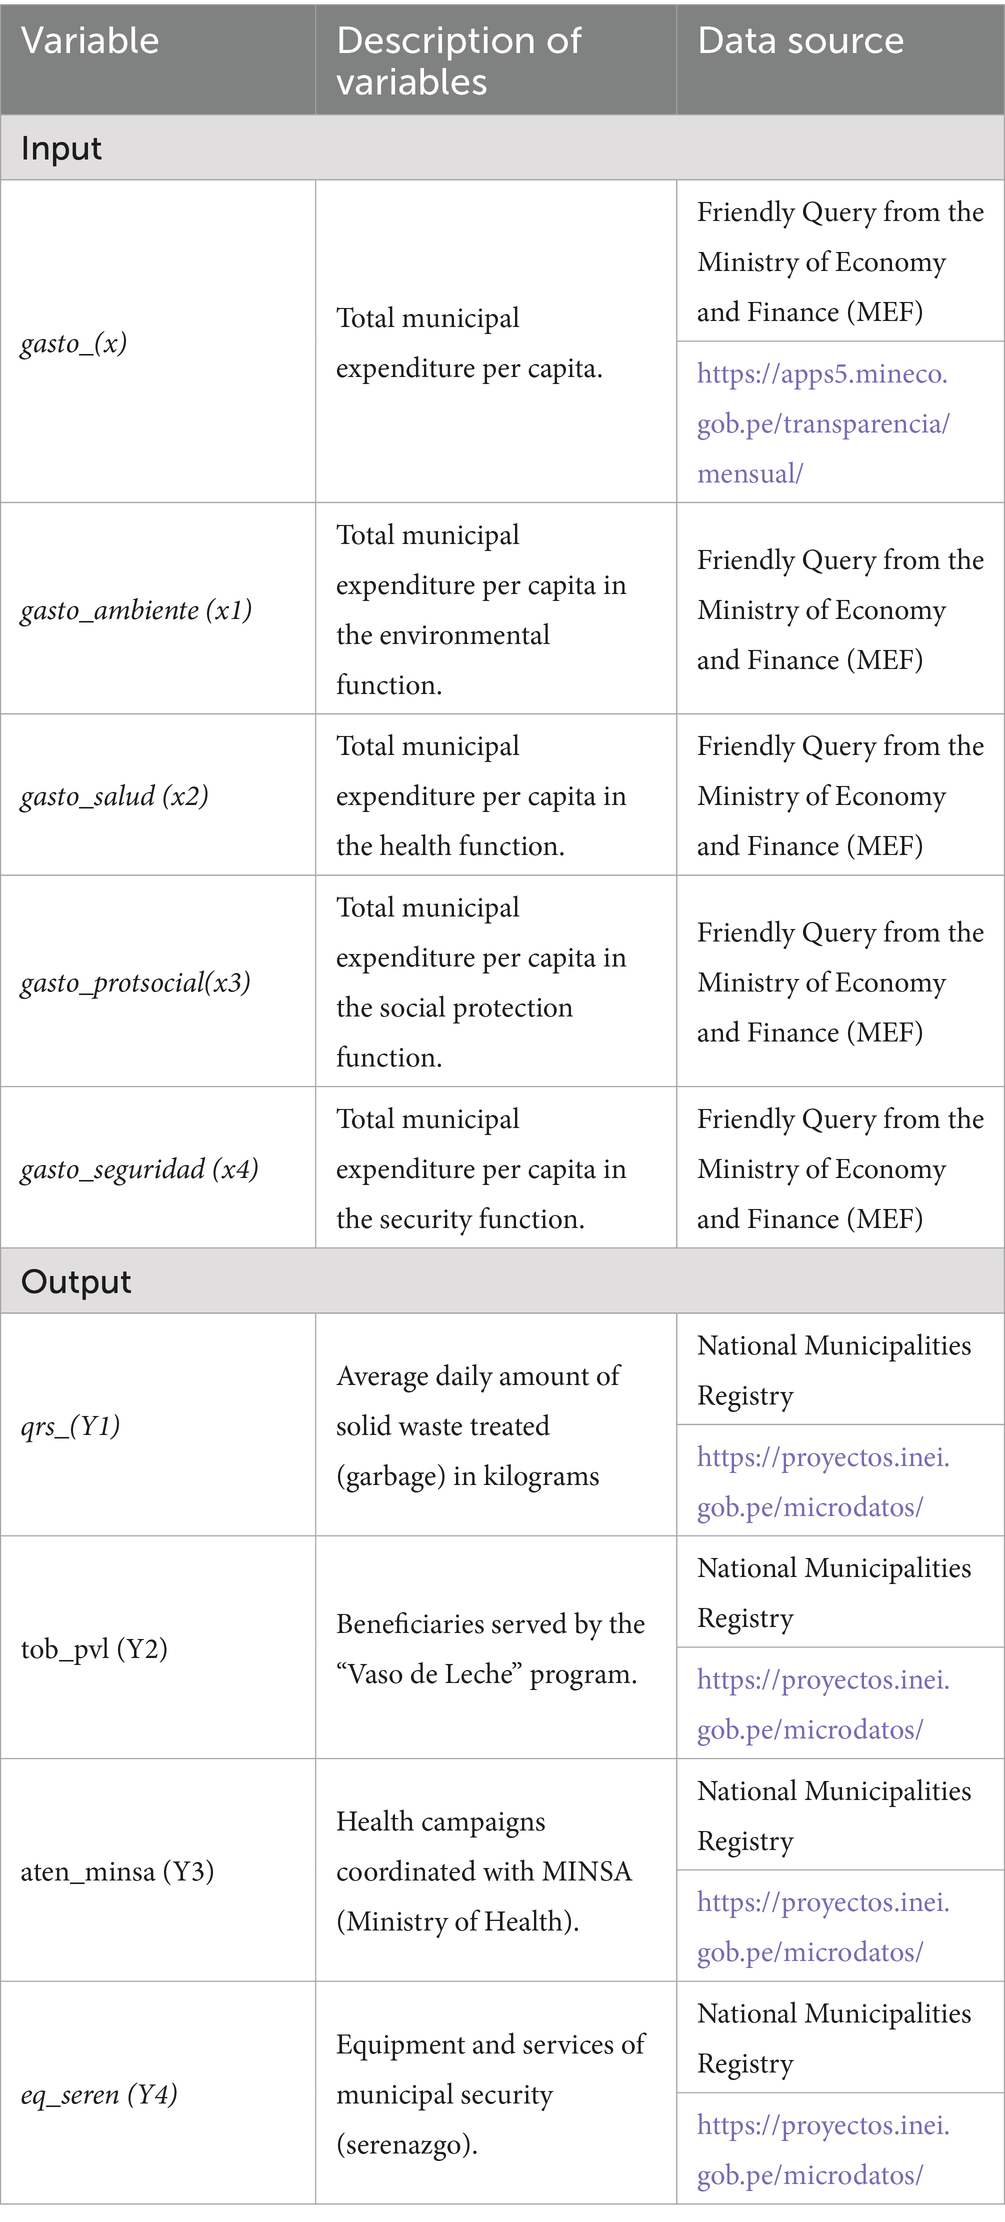This screenshot has height=2222, width=1005.
Task: Open the inei microdatos link in eq_seren row
Action: 822,2150
